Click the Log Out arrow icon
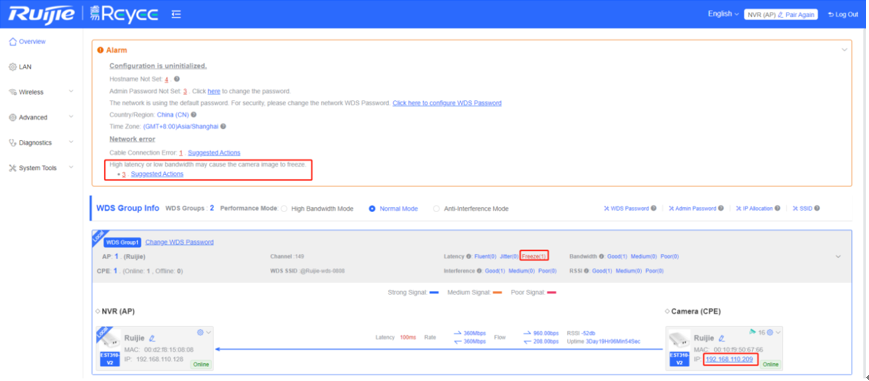This screenshot has height=381, width=869. click(830, 14)
